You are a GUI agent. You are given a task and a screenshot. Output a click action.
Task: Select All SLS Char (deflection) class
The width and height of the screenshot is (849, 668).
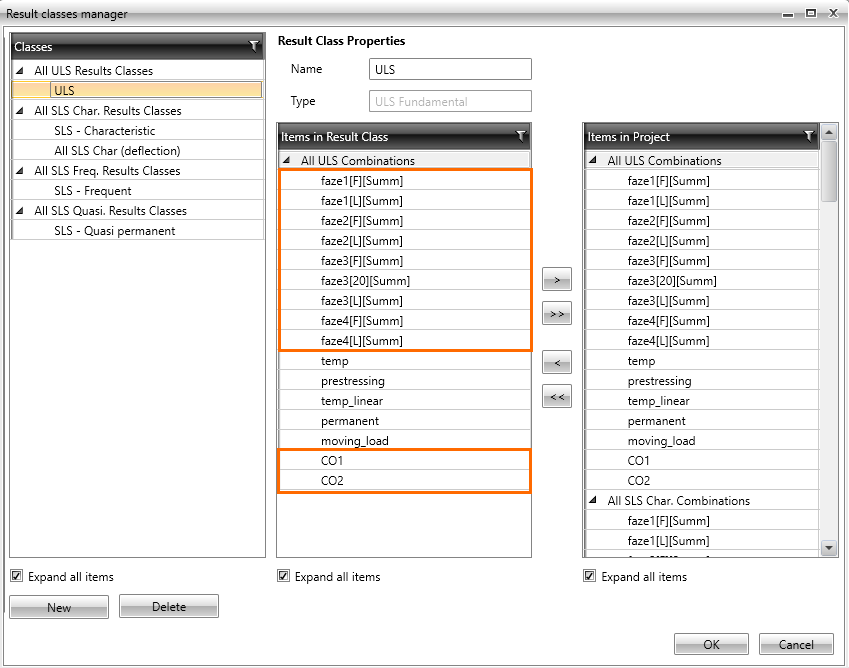pyautogui.click(x=117, y=151)
